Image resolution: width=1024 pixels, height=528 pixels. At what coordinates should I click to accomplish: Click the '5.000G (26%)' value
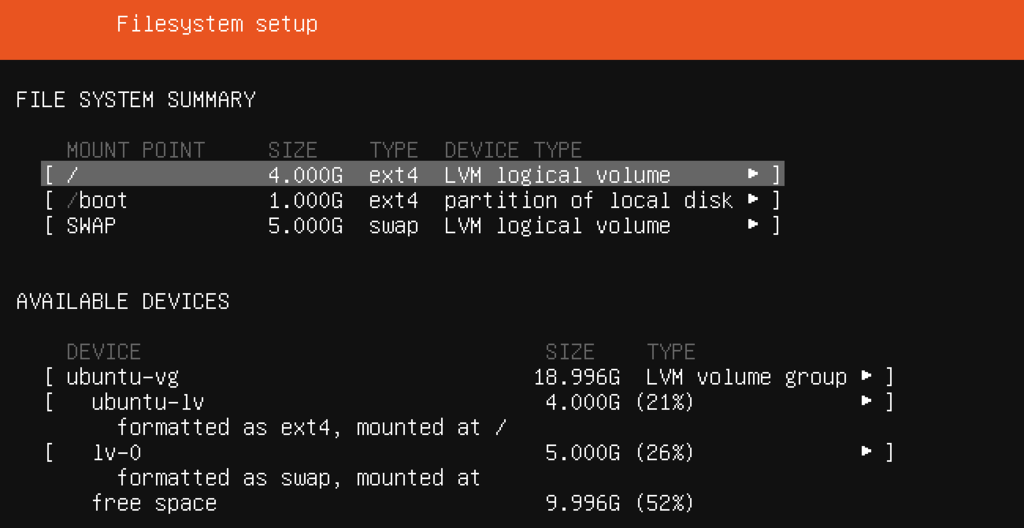click(x=619, y=452)
